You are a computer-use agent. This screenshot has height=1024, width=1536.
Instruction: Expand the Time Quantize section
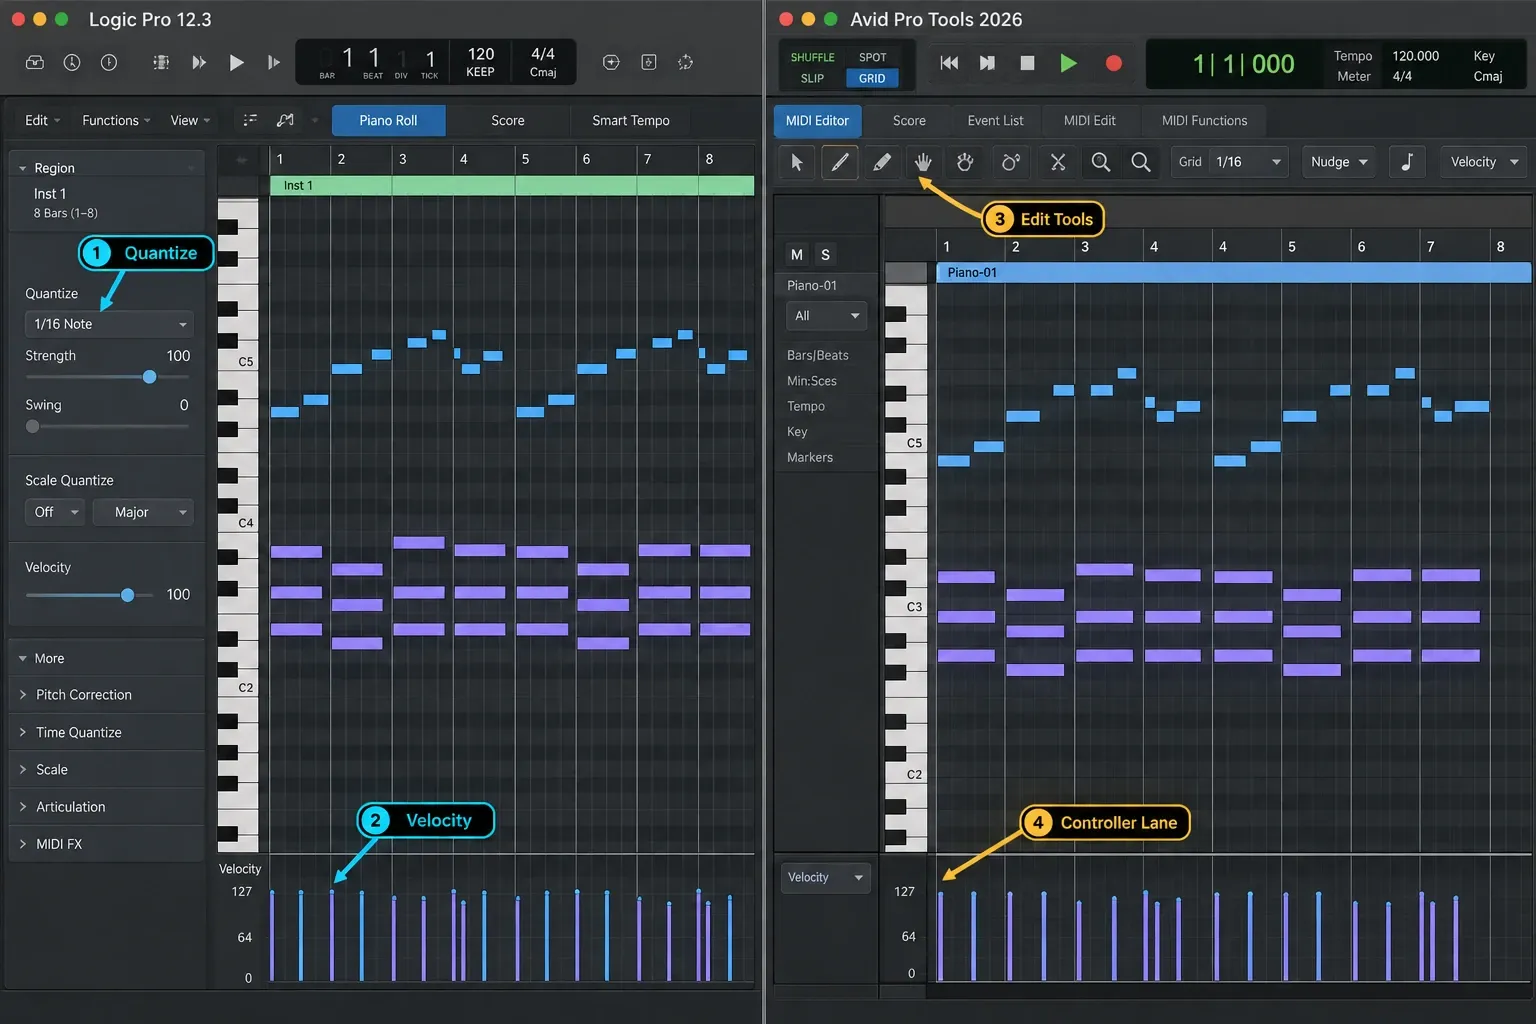pos(106,732)
